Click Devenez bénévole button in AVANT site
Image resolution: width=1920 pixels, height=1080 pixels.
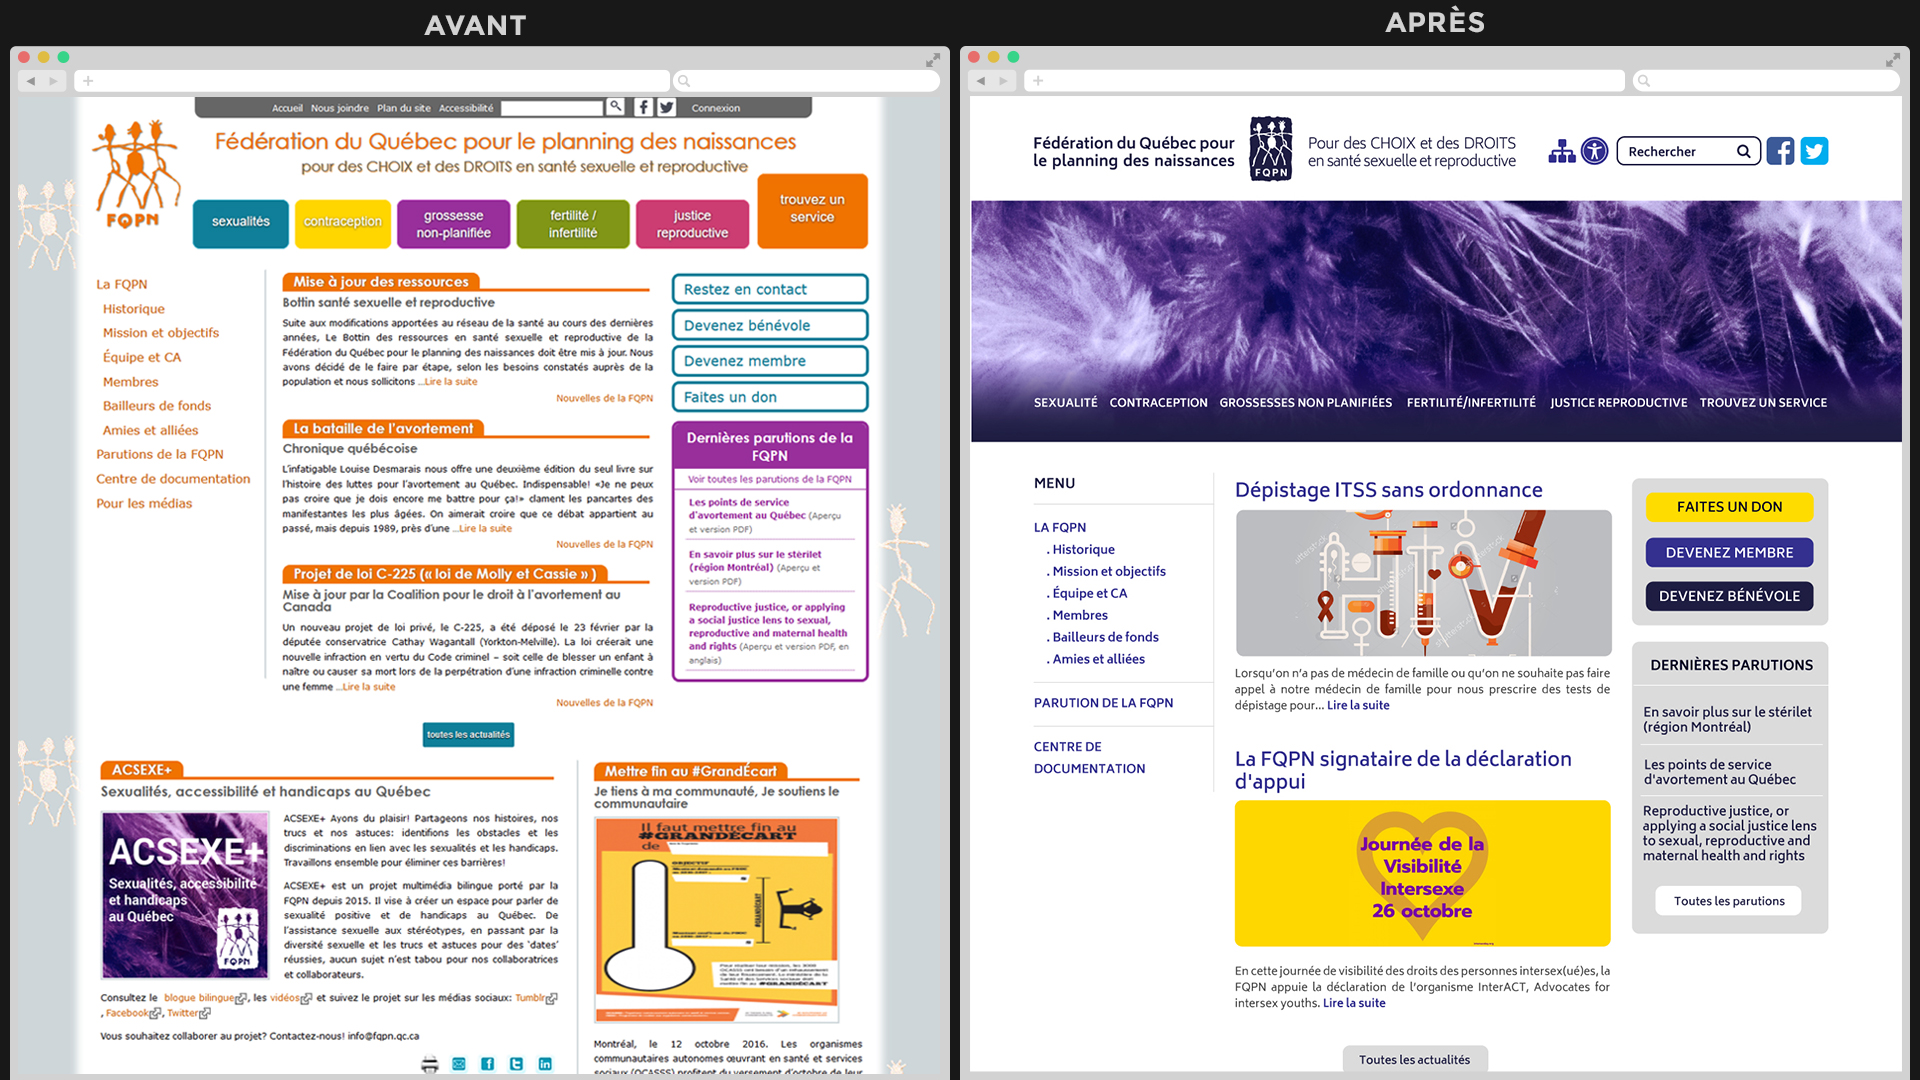click(x=770, y=325)
